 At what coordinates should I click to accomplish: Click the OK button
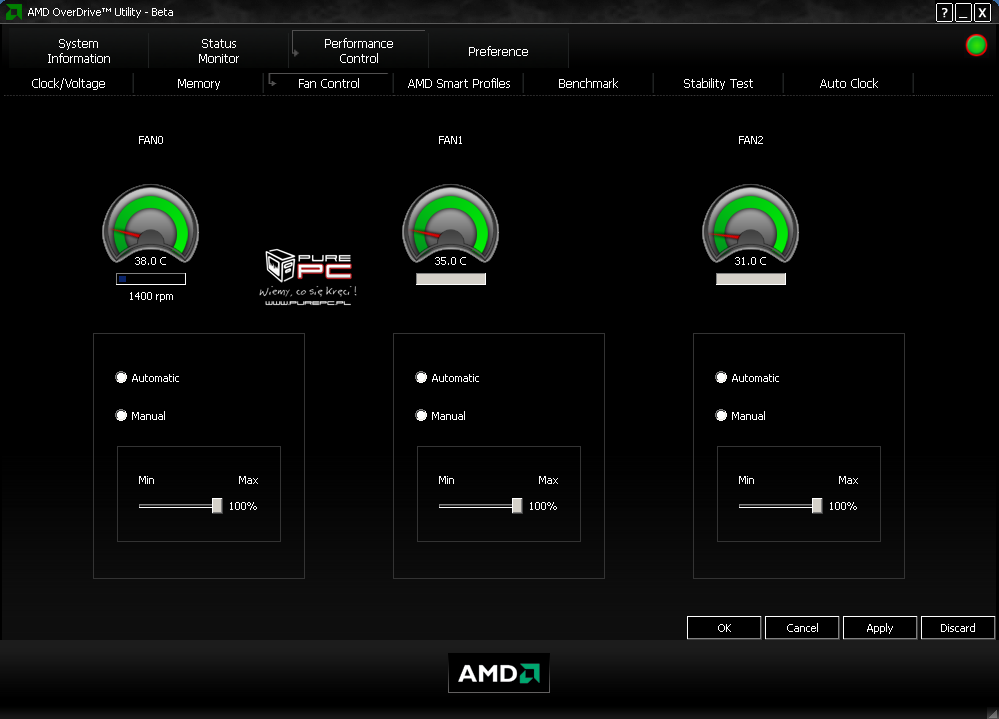tap(724, 628)
